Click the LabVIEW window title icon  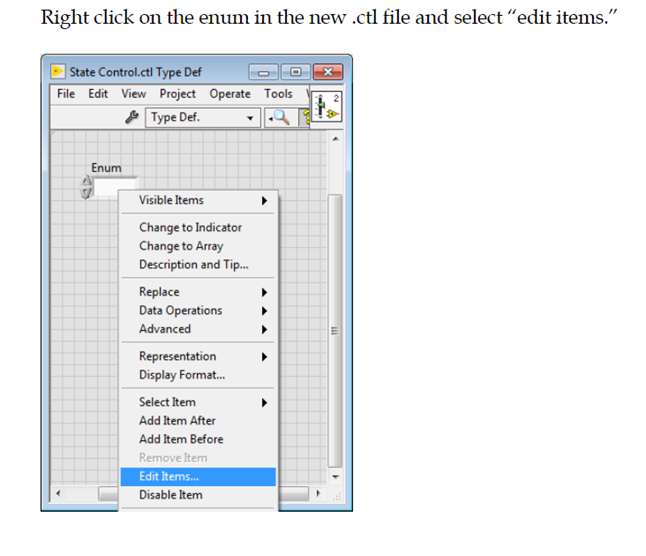[58, 72]
